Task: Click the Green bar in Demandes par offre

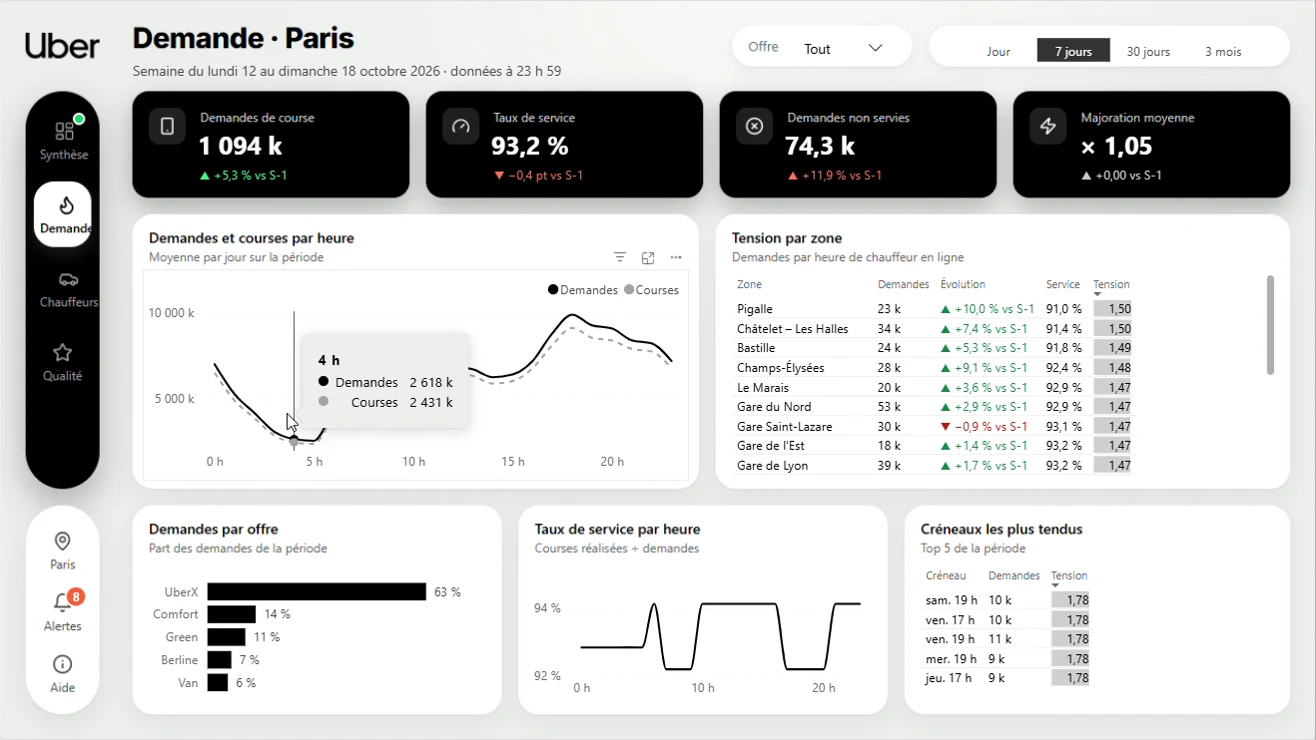Action: [x=227, y=637]
